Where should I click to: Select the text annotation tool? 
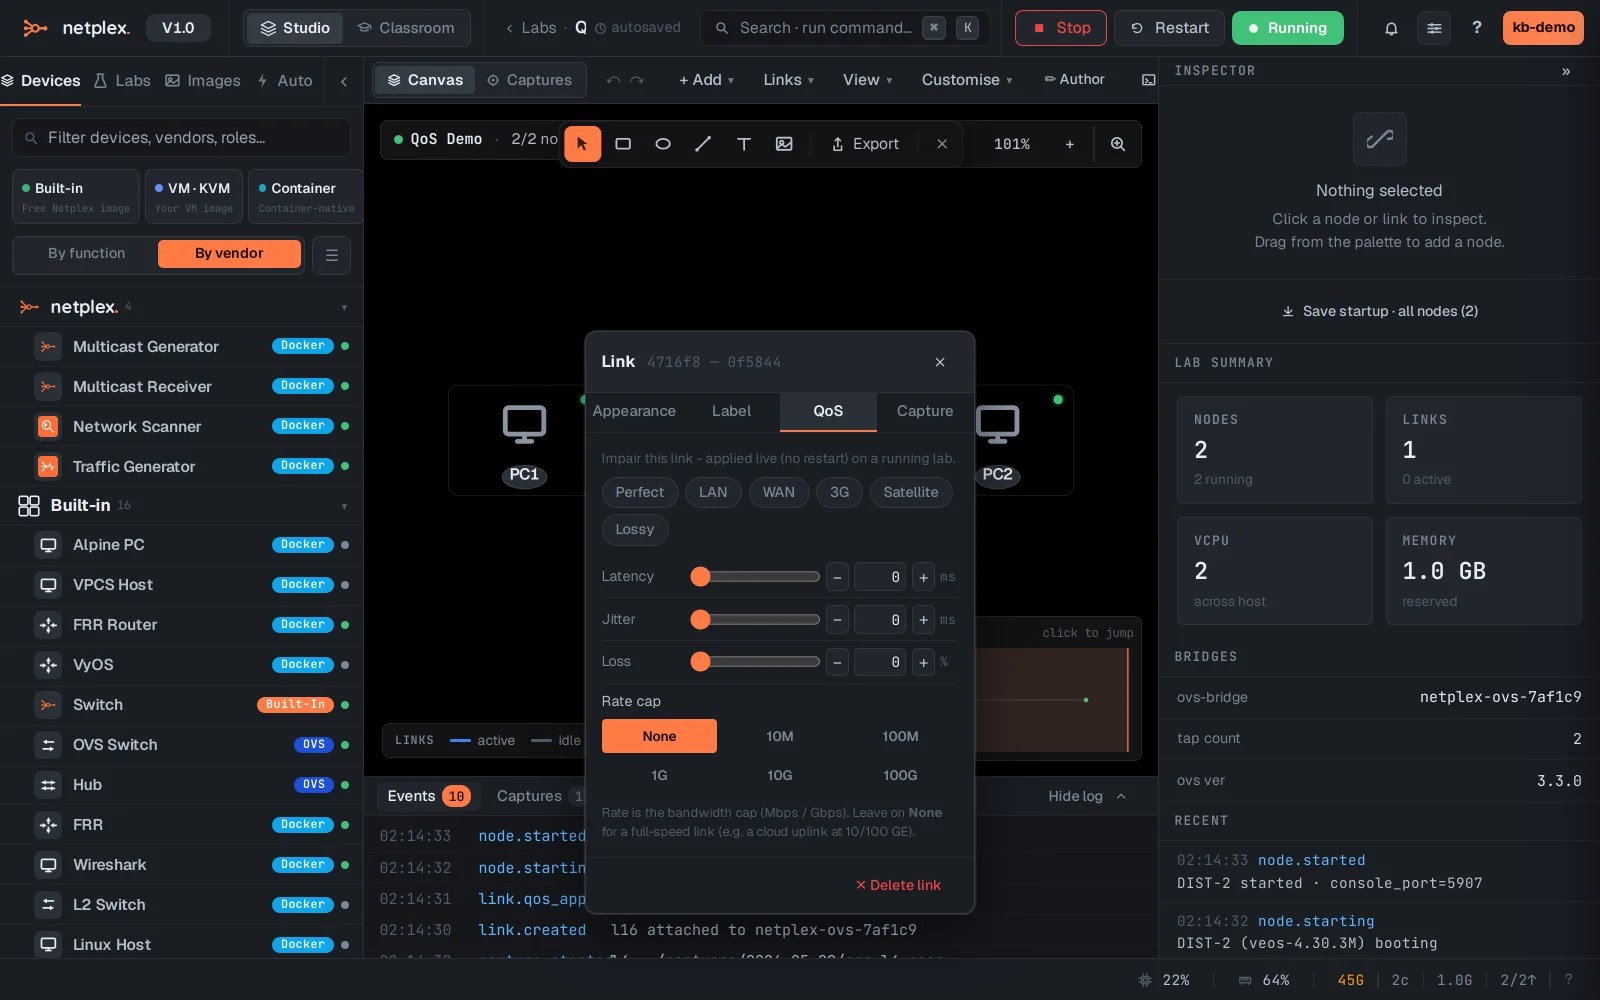(x=744, y=144)
